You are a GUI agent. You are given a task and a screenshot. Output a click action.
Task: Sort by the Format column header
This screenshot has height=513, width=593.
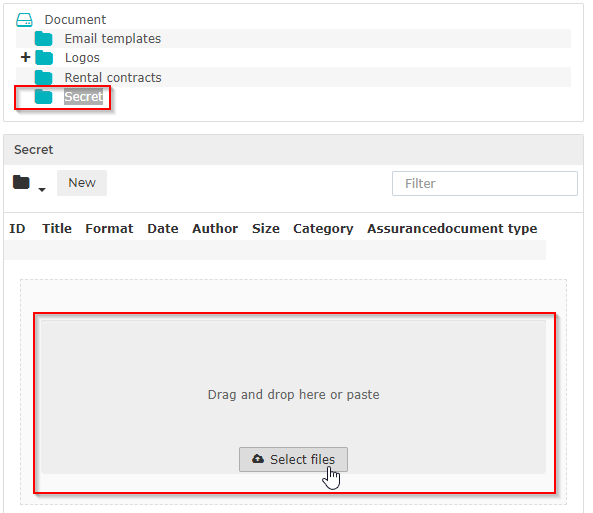(109, 229)
